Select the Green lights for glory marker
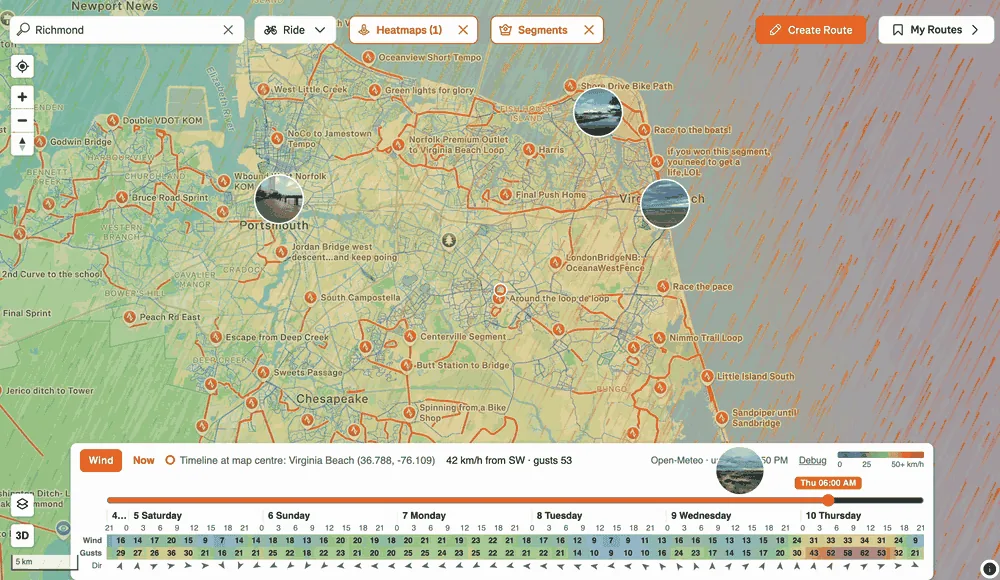 [x=375, y=91]
